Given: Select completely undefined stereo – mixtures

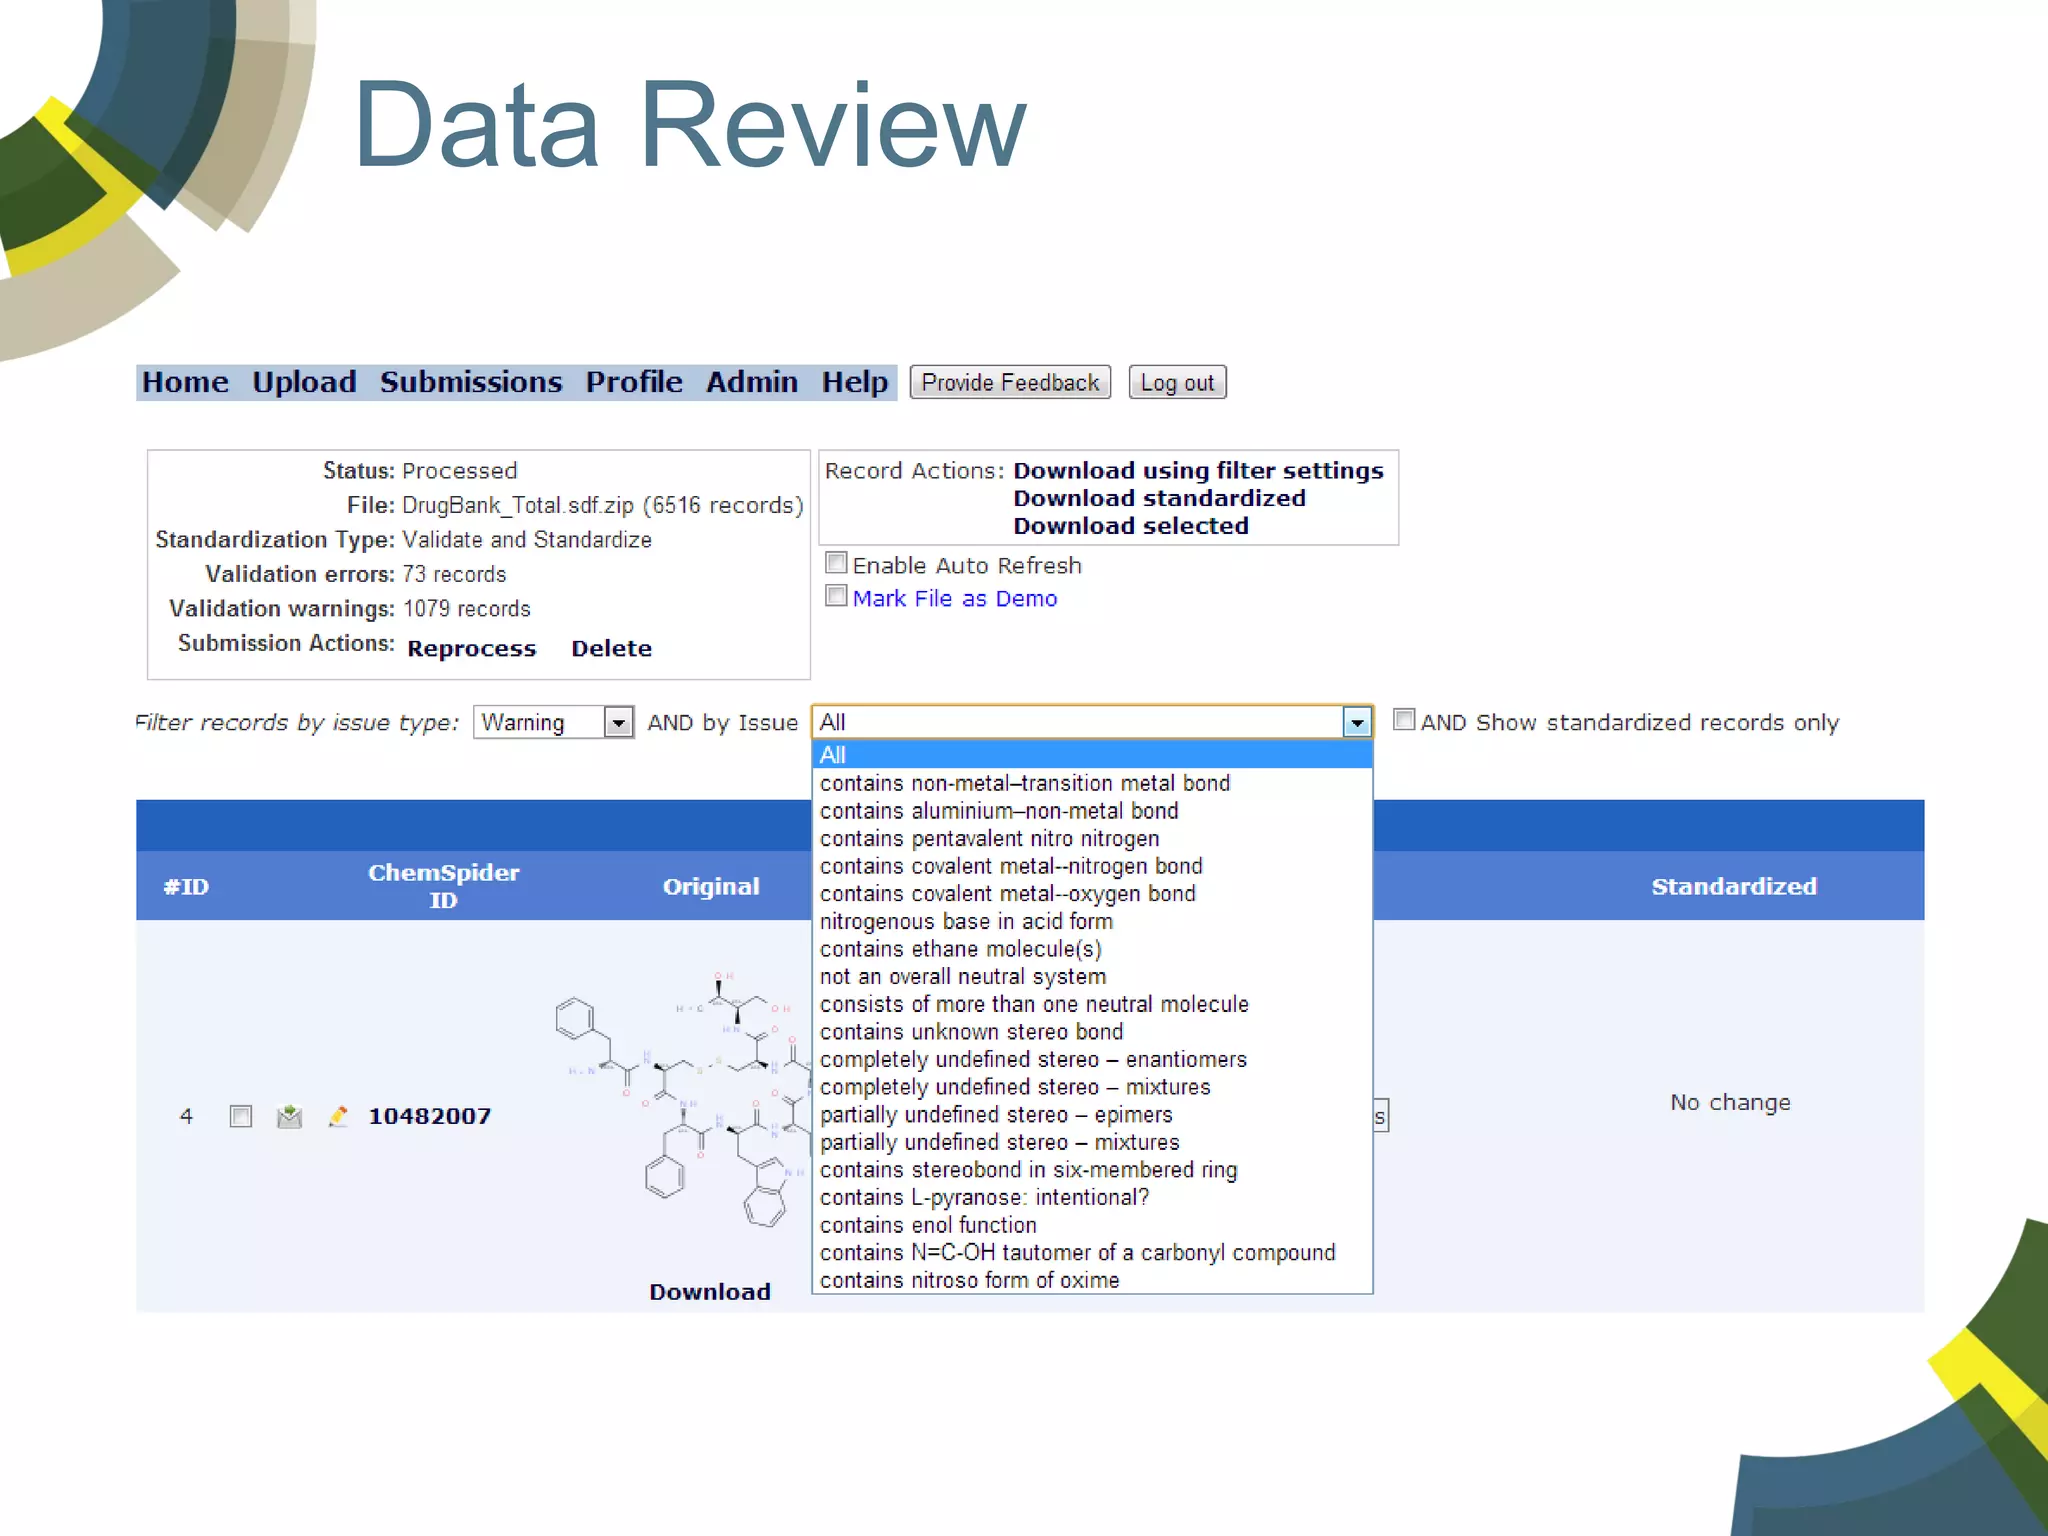Looking at the screenshot, I should pyautogui.click(x=1092, y=1087).
